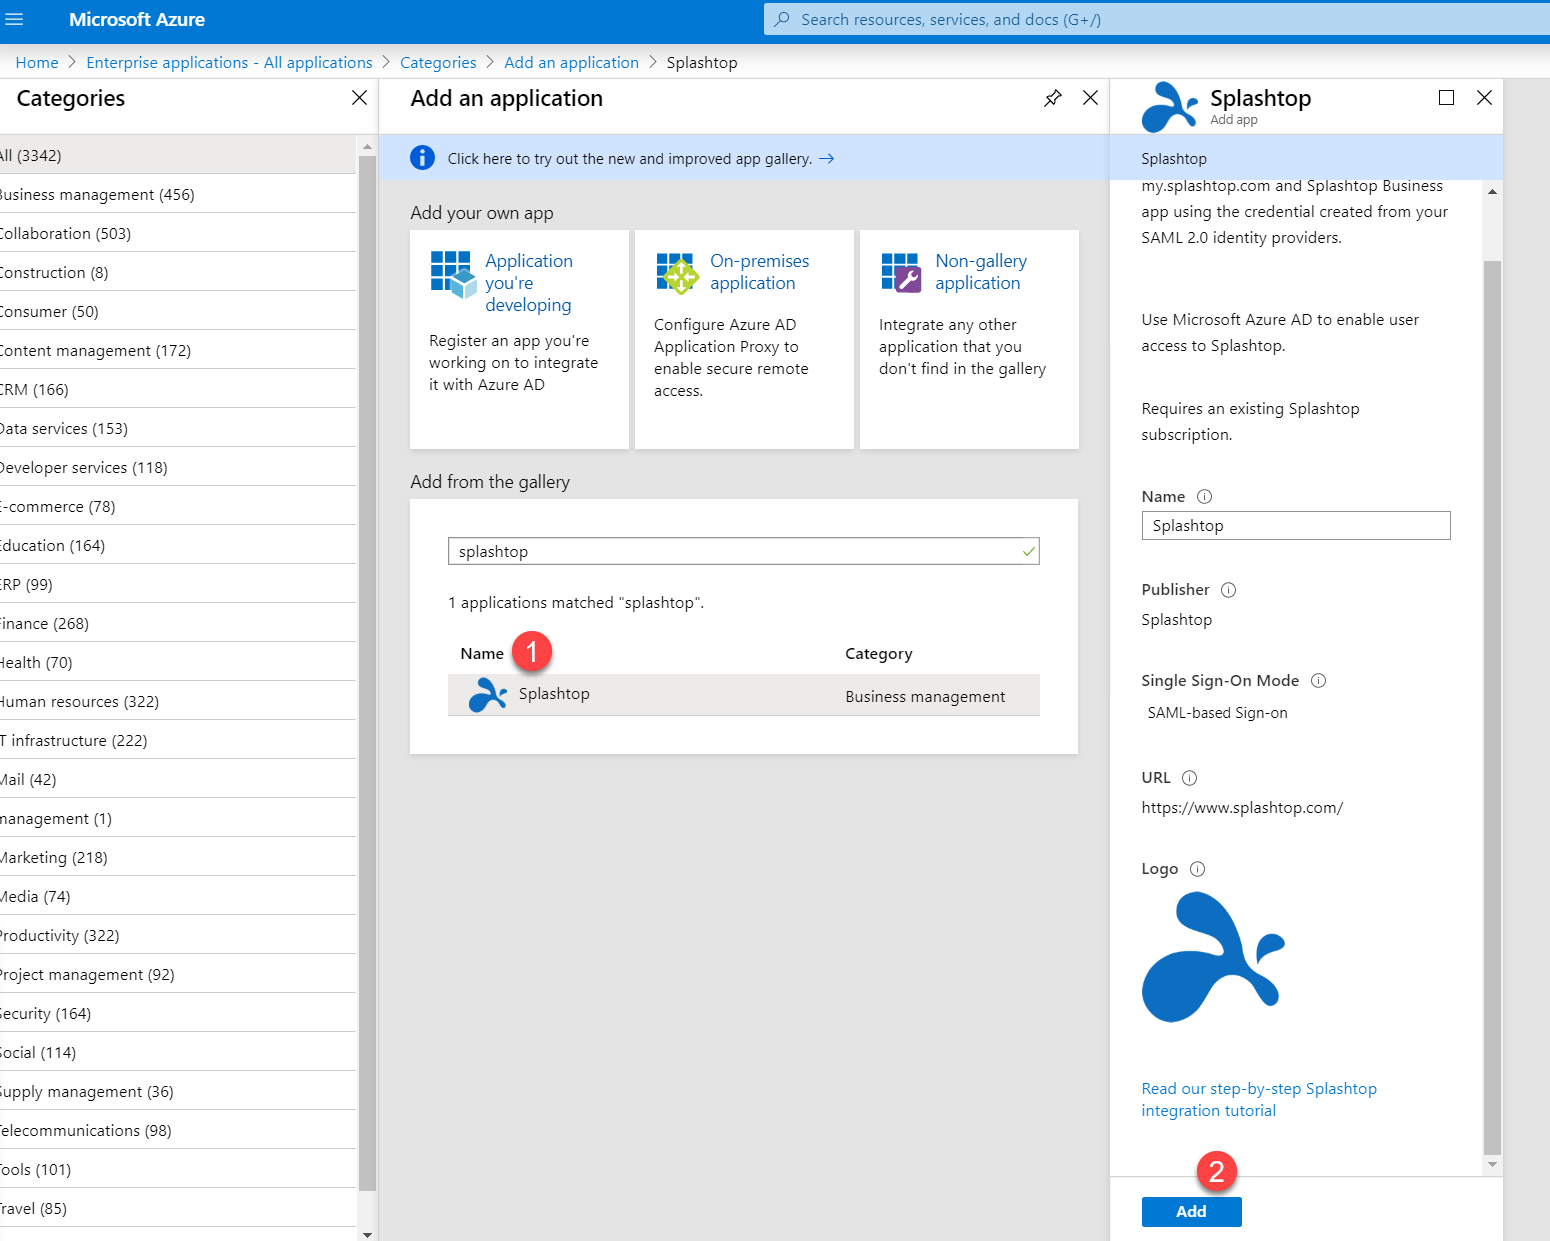1550x1241 pixels.
Task: Maximize the Splashtop blade
Action: click(x=1446, y=97)
